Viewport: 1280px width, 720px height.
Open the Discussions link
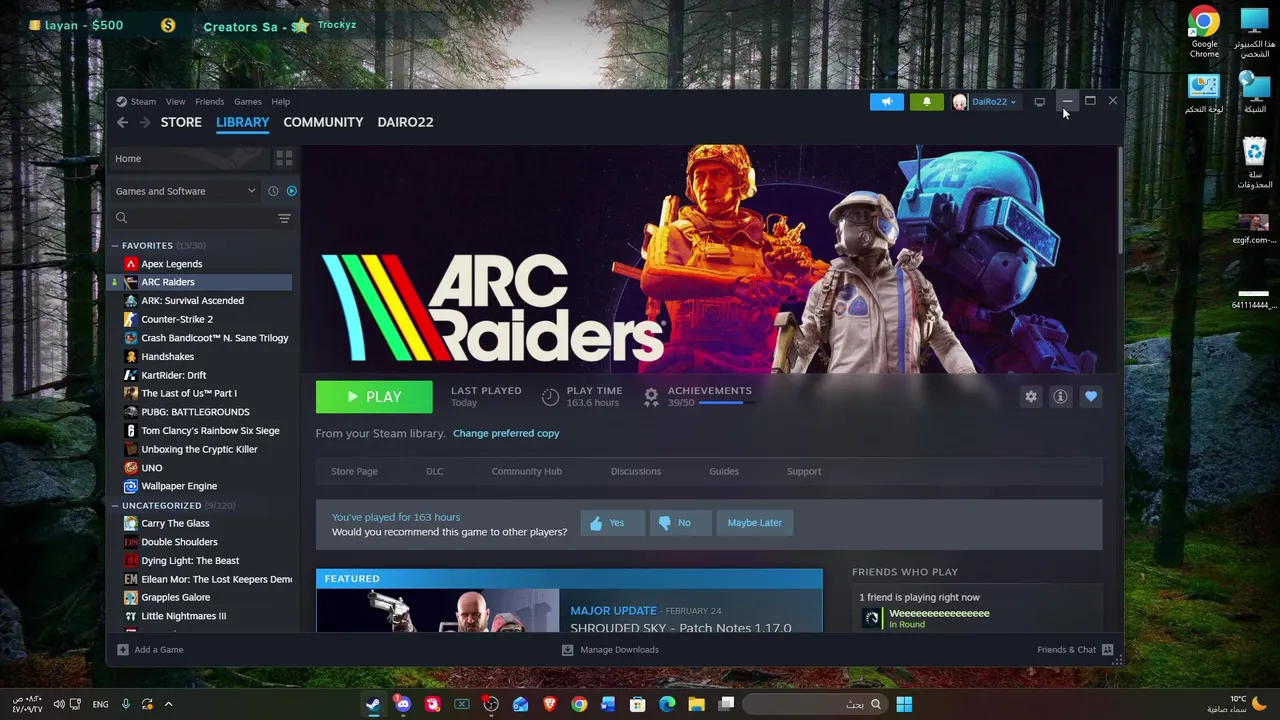click(x=636, y=471)
